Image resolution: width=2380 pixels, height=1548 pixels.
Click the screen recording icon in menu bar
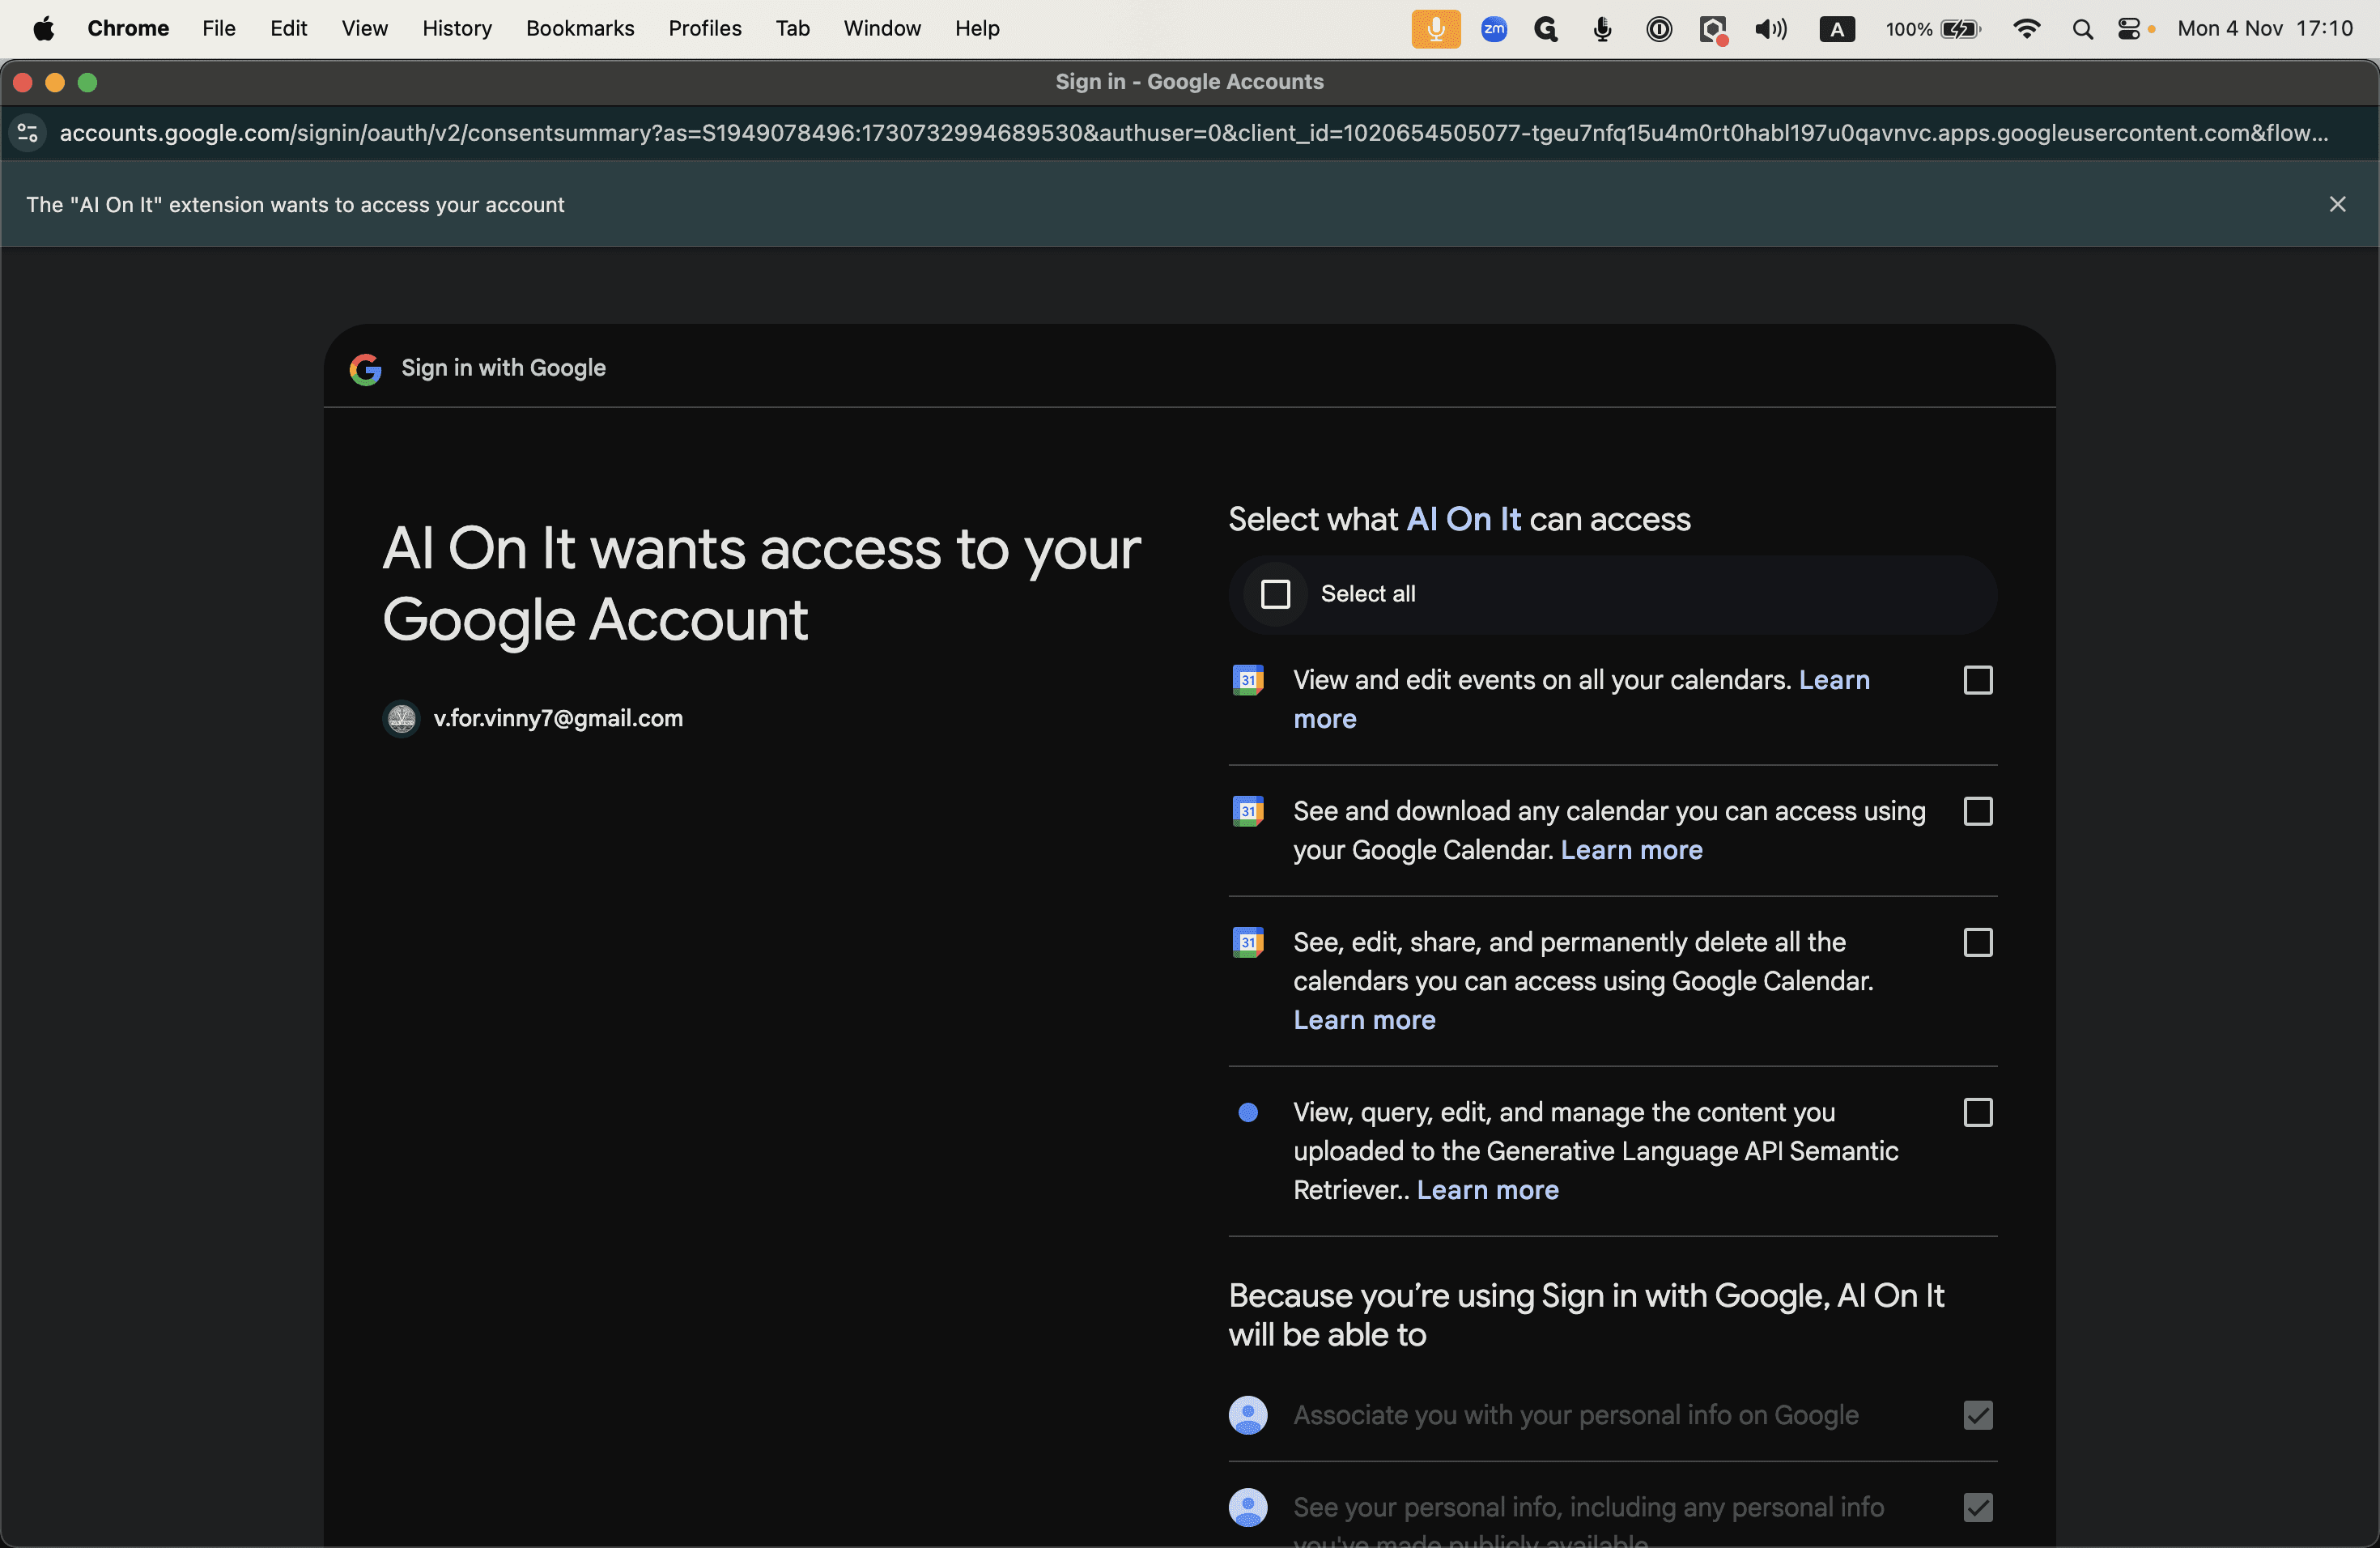pyautogui.click(x=1714, y=30)
